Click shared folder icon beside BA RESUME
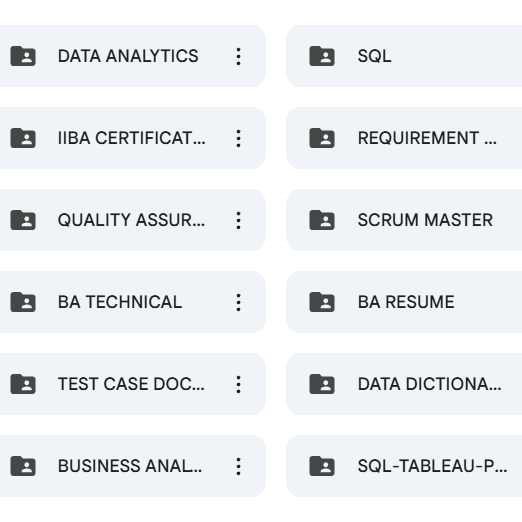The image size is (522, 522). (x=322, y=302)
